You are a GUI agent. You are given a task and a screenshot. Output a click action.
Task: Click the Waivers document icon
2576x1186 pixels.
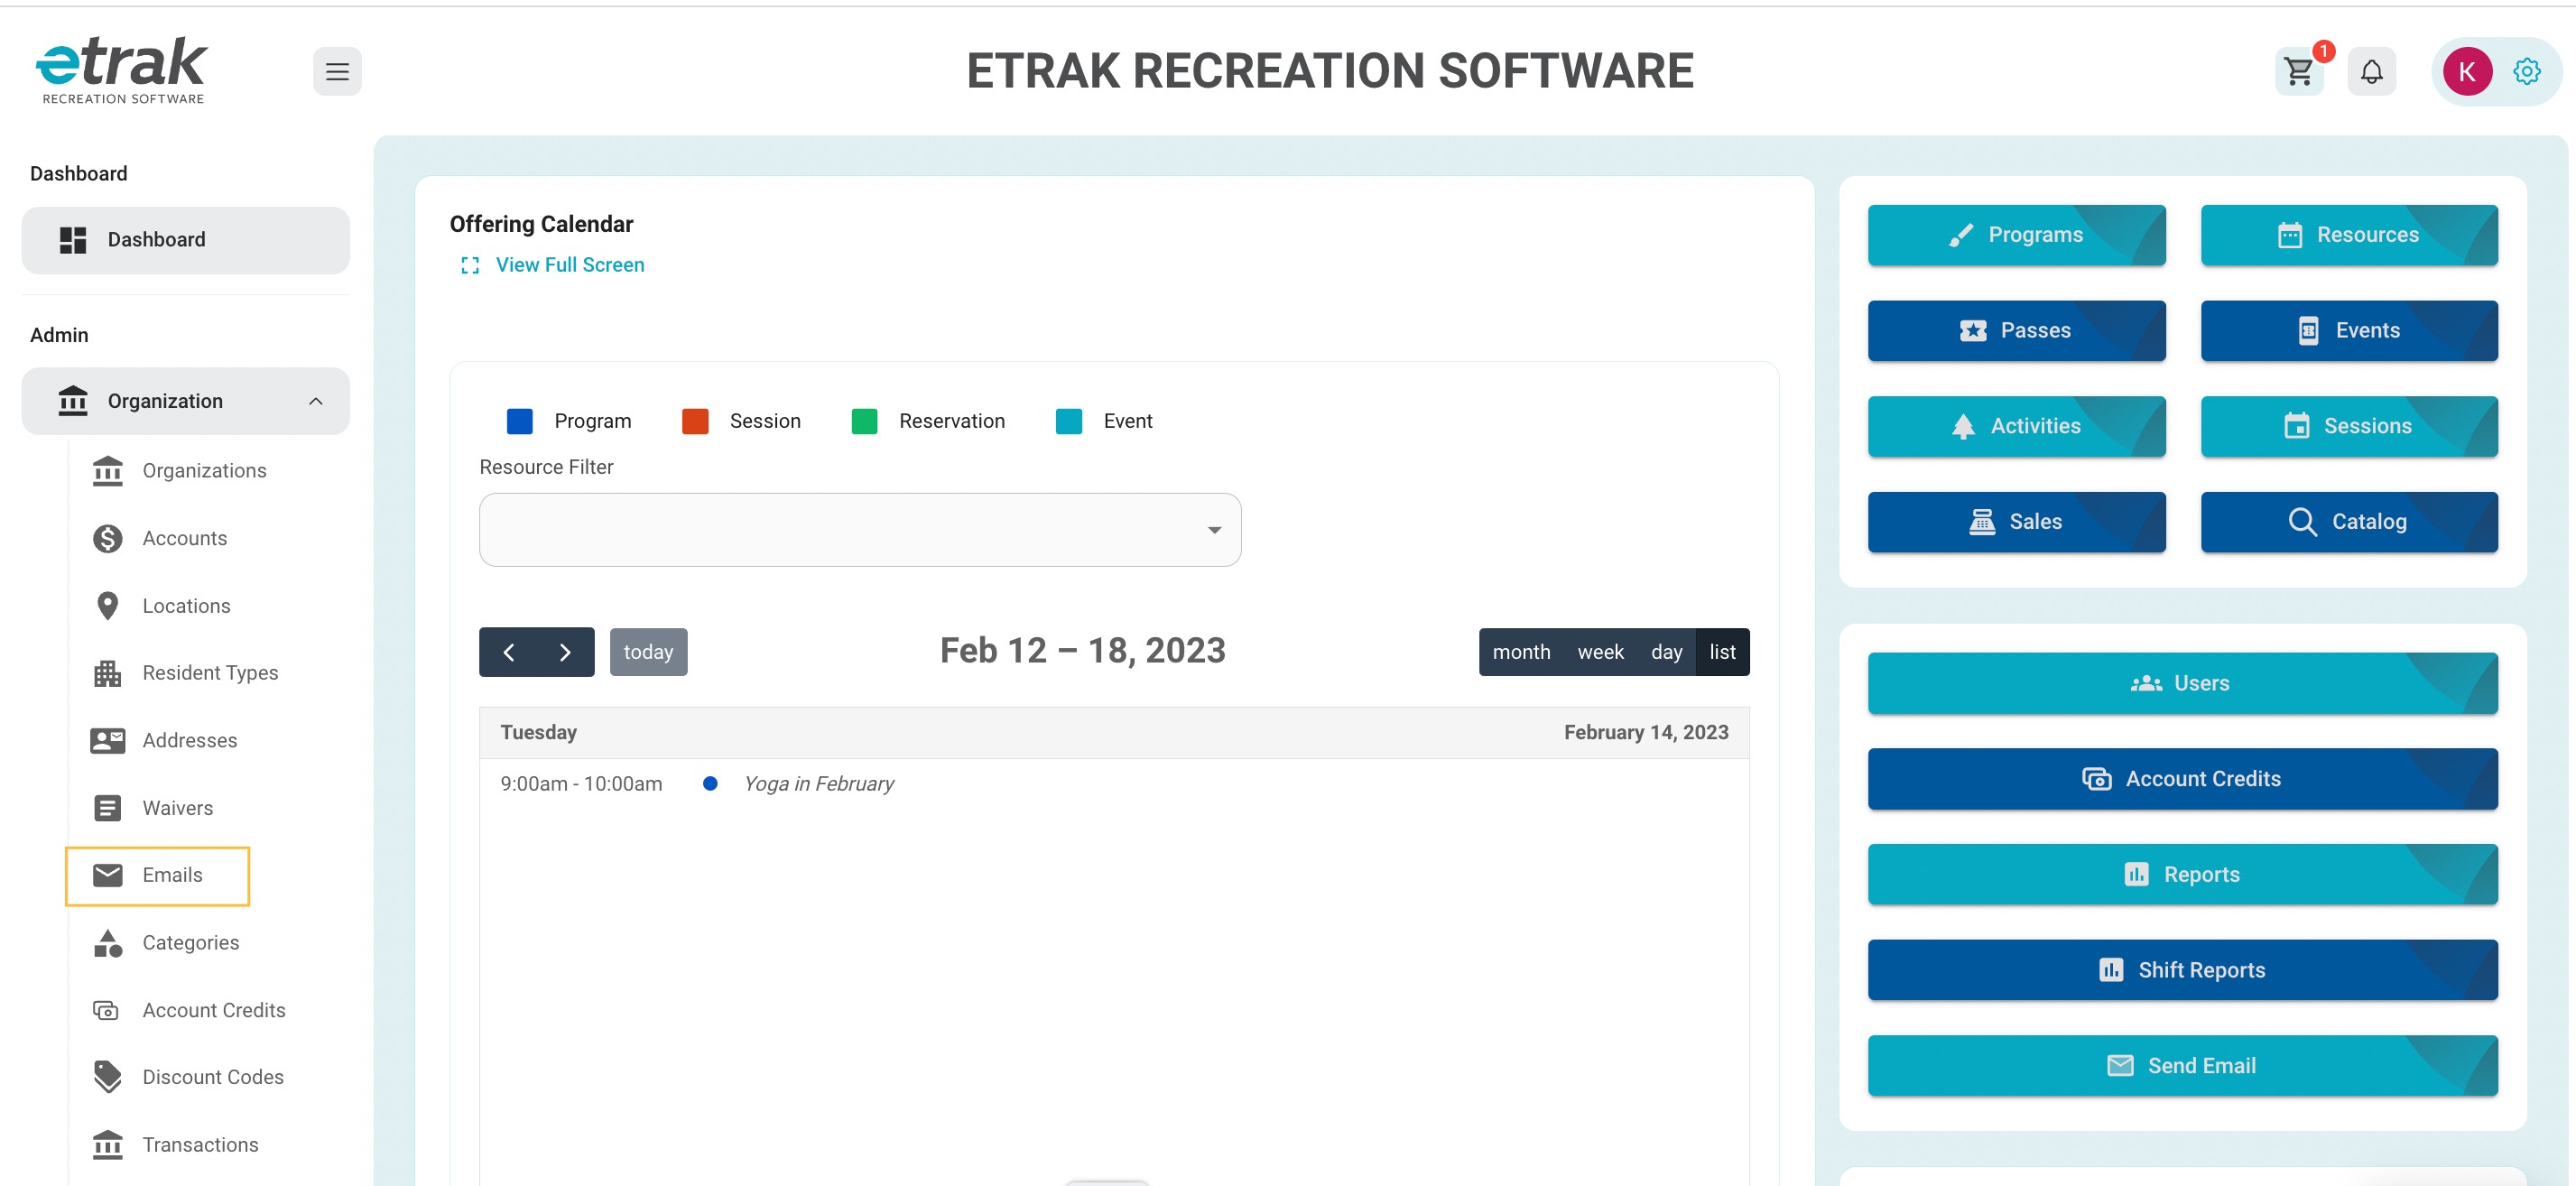click(x=107, y=808)
